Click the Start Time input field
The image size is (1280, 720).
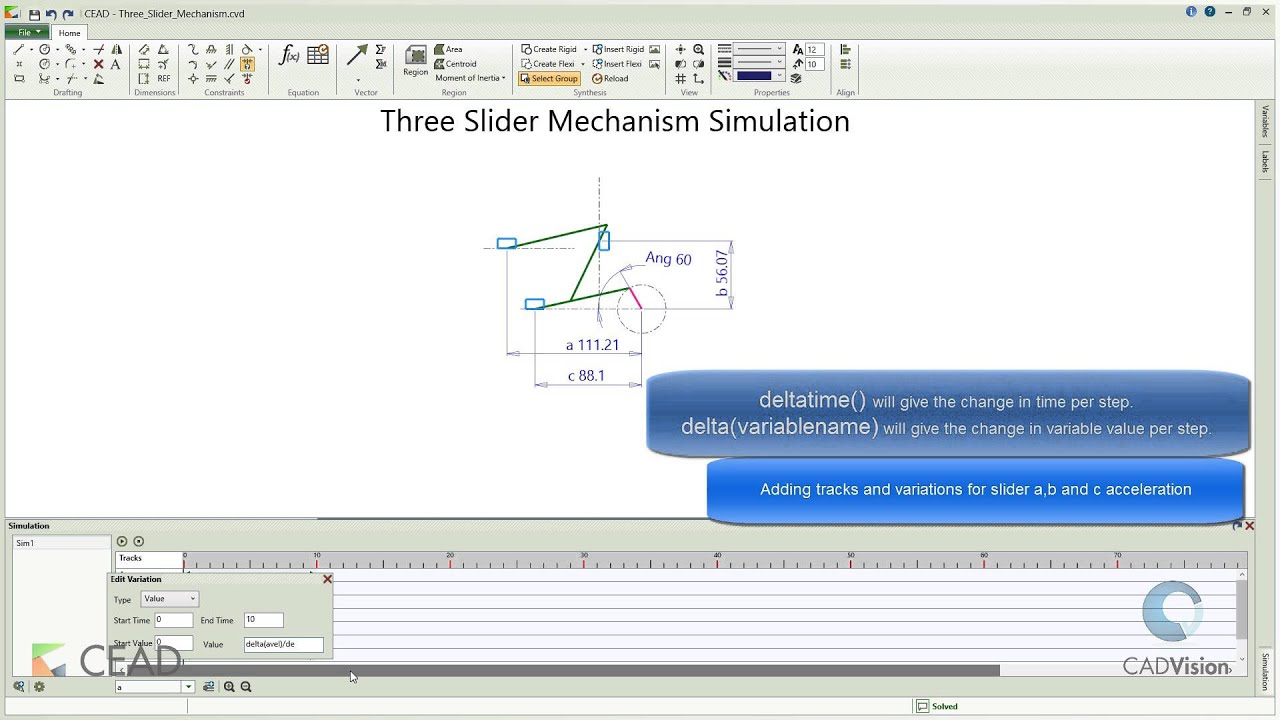pyautogui.click(x=174, y=620)
